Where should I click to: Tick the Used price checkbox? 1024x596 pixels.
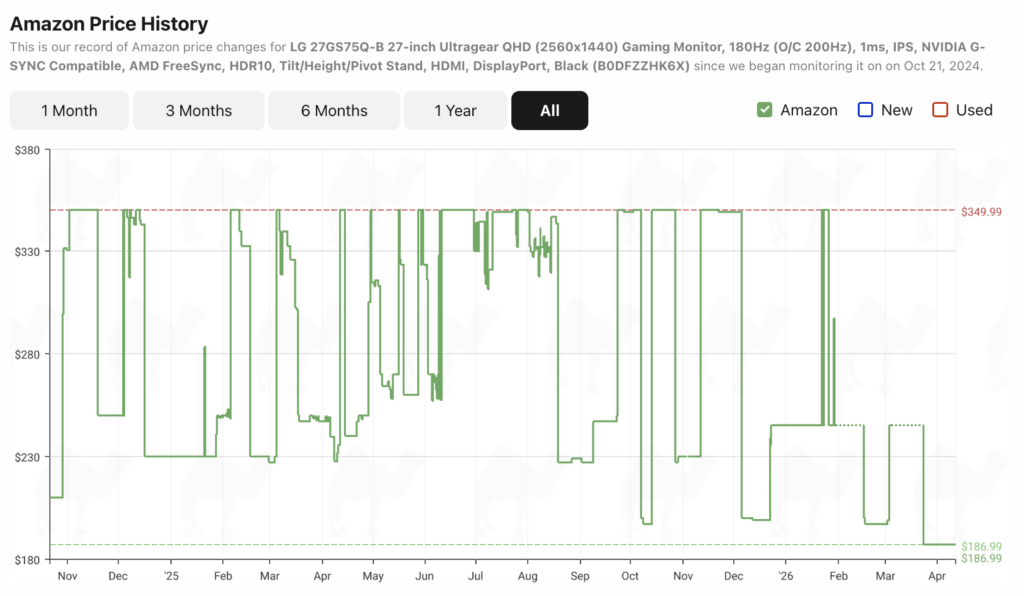coord(940,110)
